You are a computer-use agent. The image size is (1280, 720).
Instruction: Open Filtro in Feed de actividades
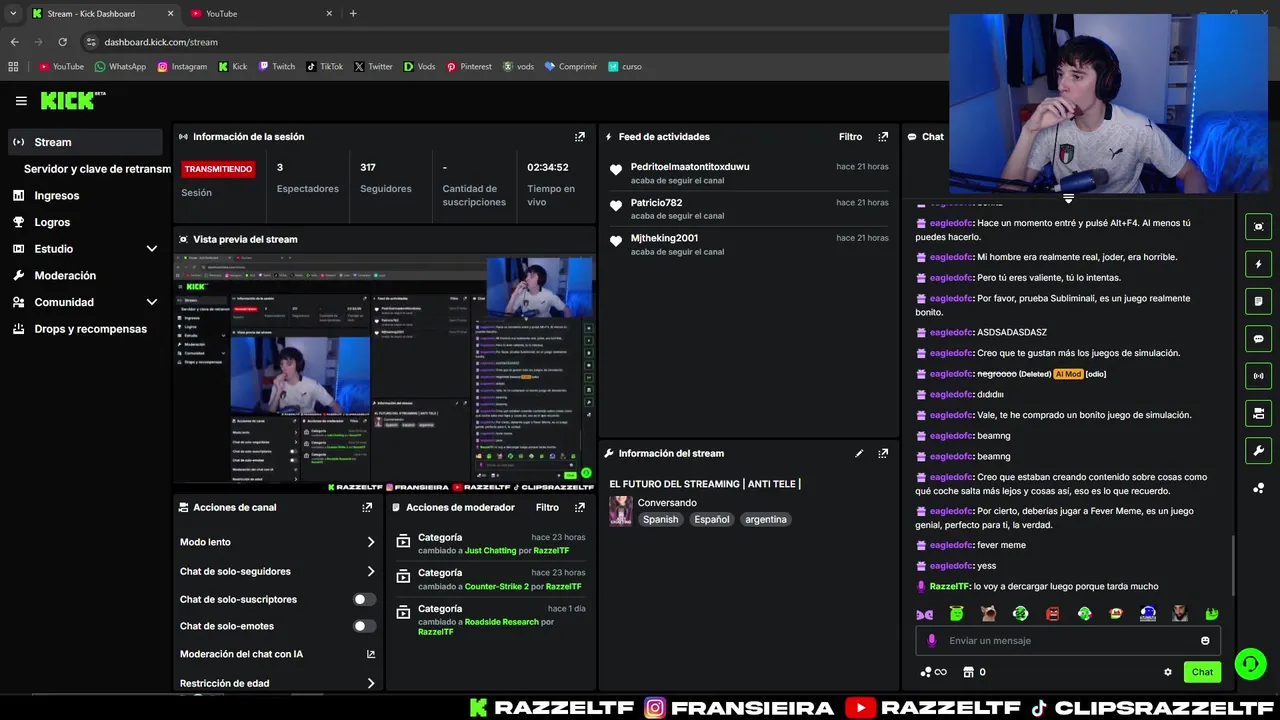tap(850, 137)
